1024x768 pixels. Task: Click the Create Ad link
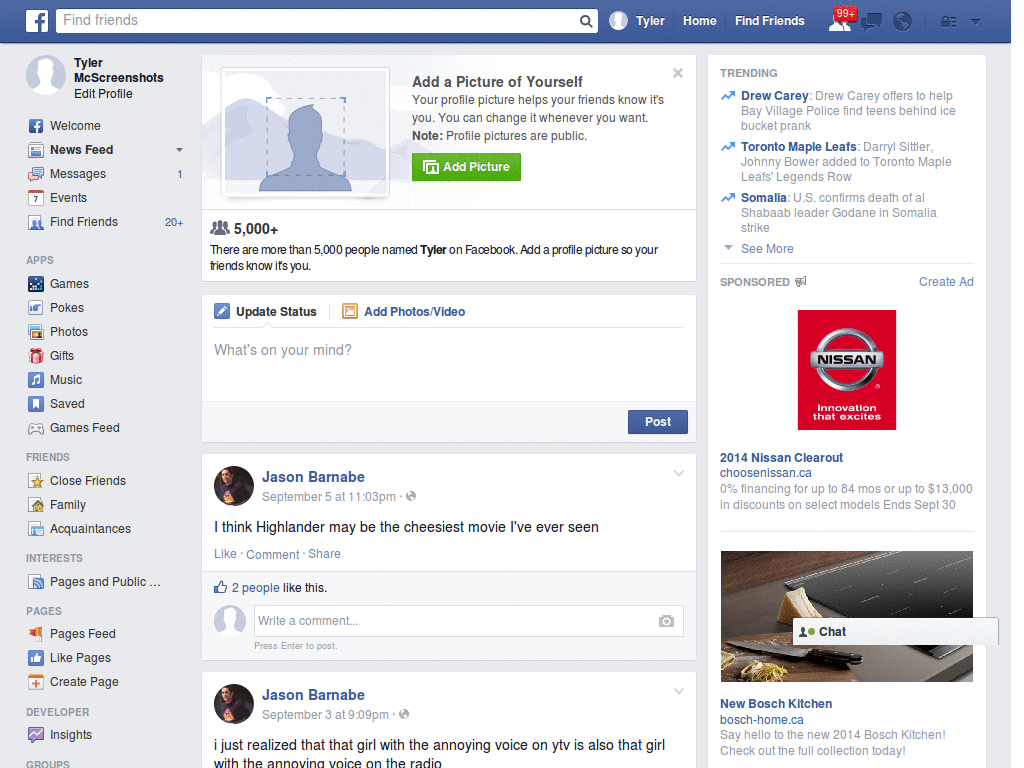[x=946, y=282]
